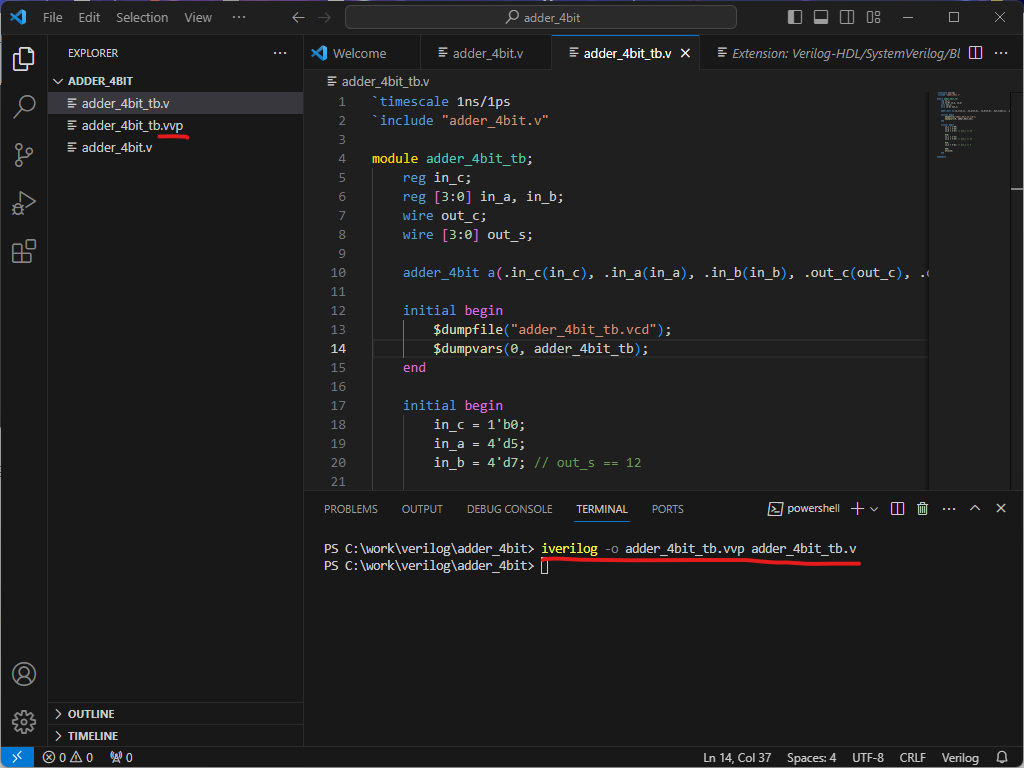Open the Run and Debug view
This screenshot has width=1024, height=768.
pos(24,203)
